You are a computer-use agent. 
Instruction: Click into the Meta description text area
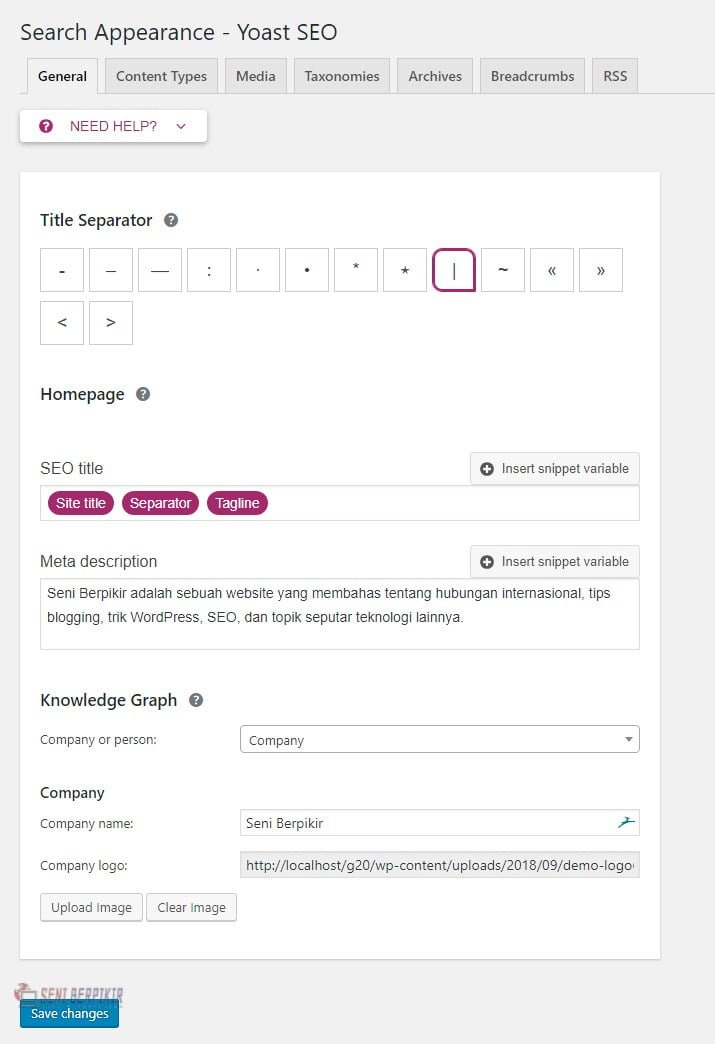[x=340, y=614]
